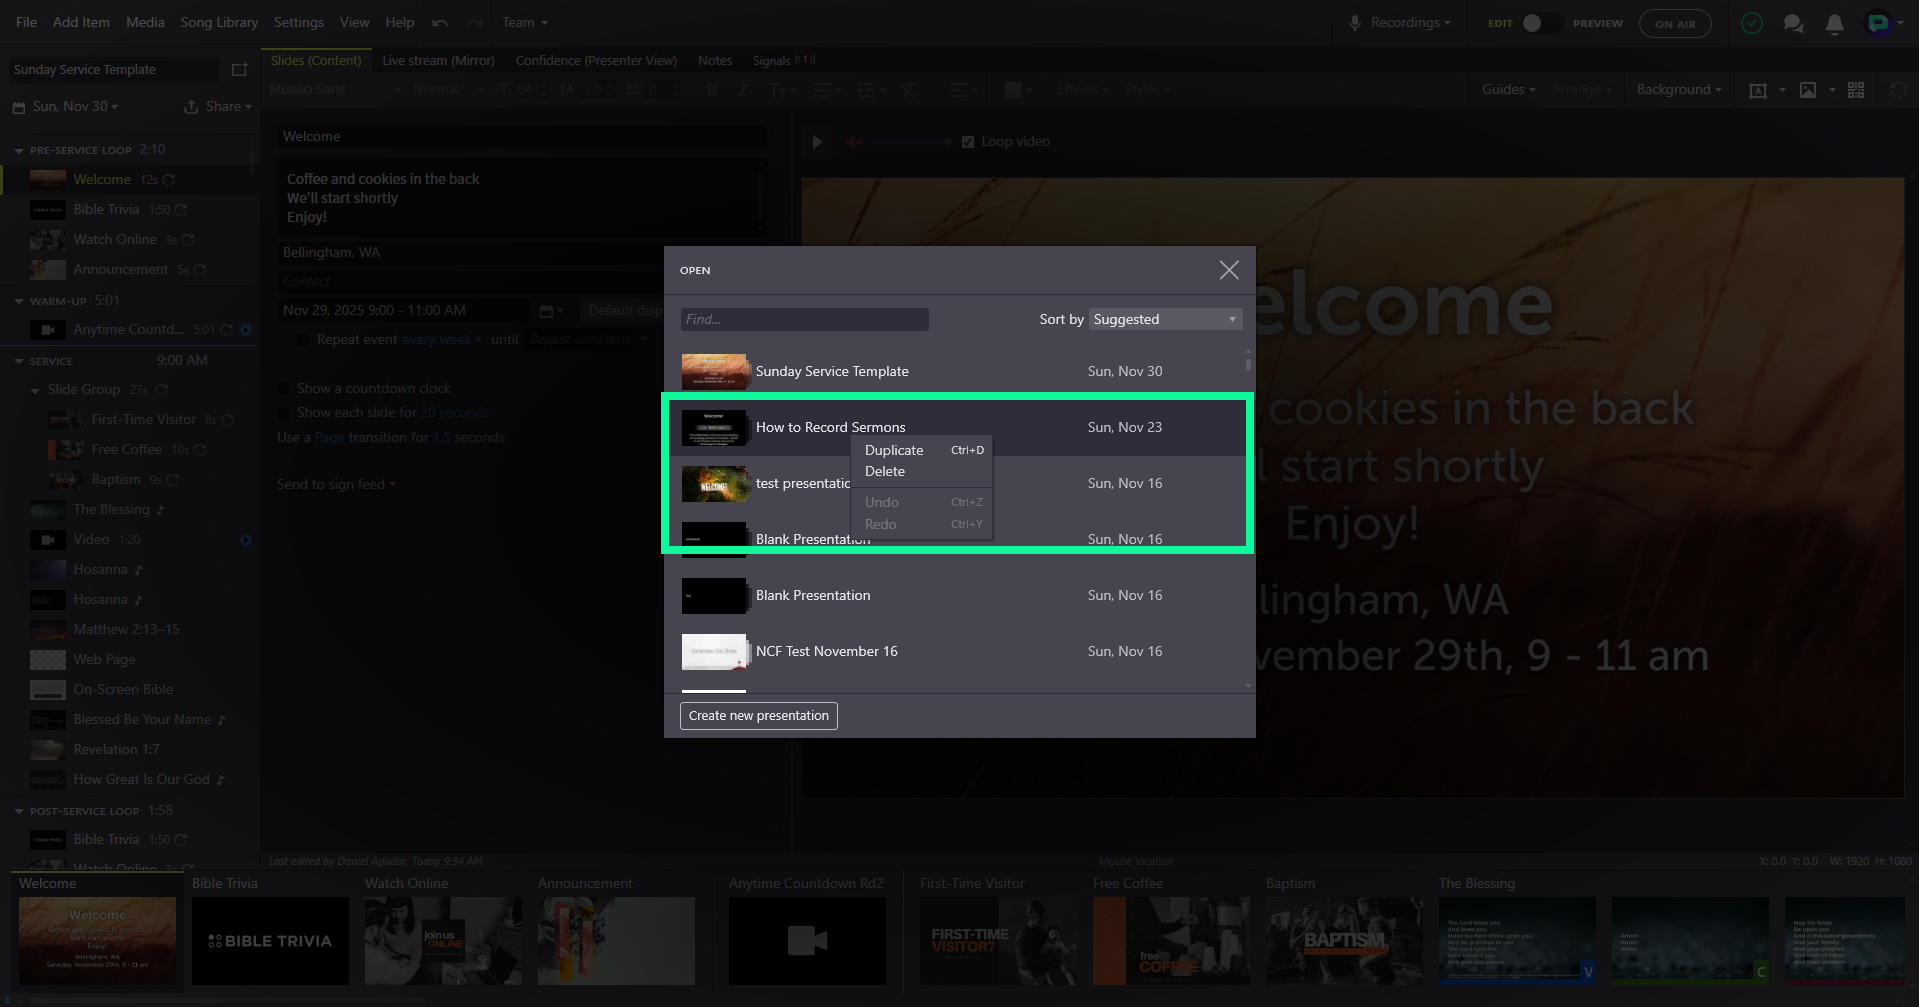Open the Guides dropdown

pos(1508,90)
